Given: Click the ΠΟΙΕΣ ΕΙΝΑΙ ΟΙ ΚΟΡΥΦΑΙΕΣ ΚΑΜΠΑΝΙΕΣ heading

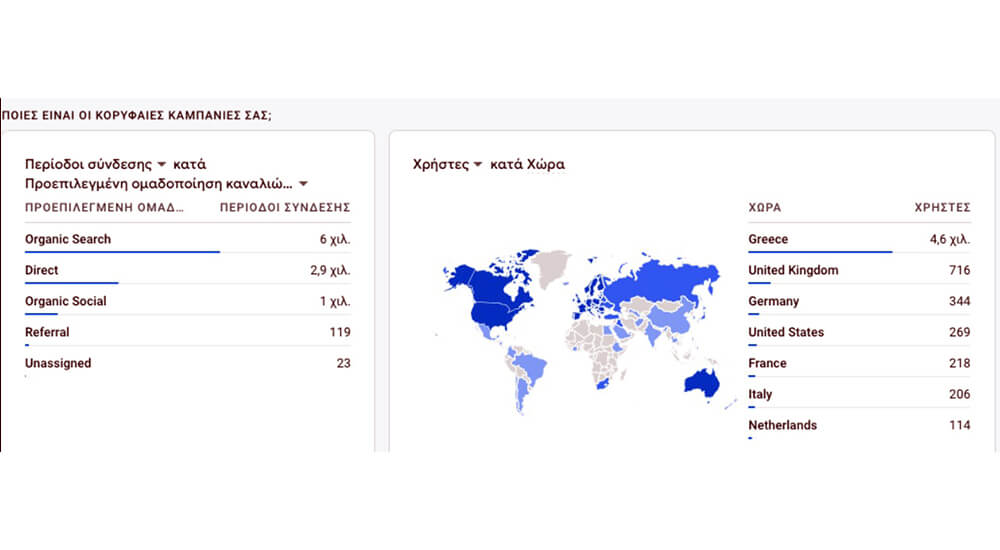Looking at the screenshot, I should pyautogui.click(x=136, y=115).
